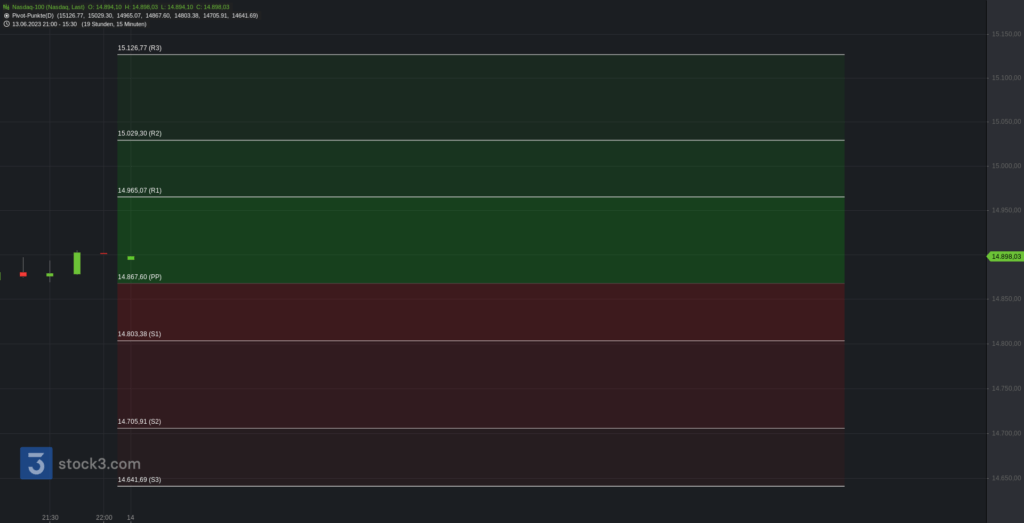Viewport: 1024px width, 523px height.
Task: Click the 15.000,00 price axis label
Action: click(1005, 166)
